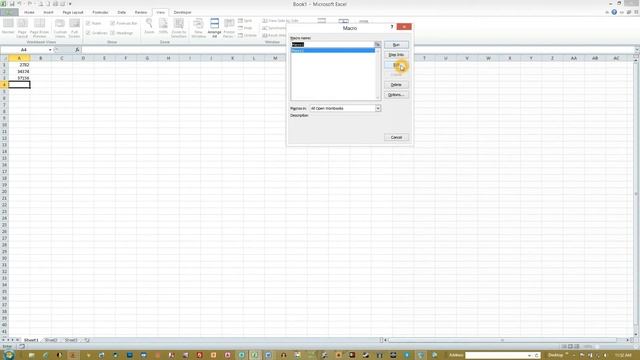Screen dimensions: 640x360
Task: Click the Macro name input field
Action: 333,44
